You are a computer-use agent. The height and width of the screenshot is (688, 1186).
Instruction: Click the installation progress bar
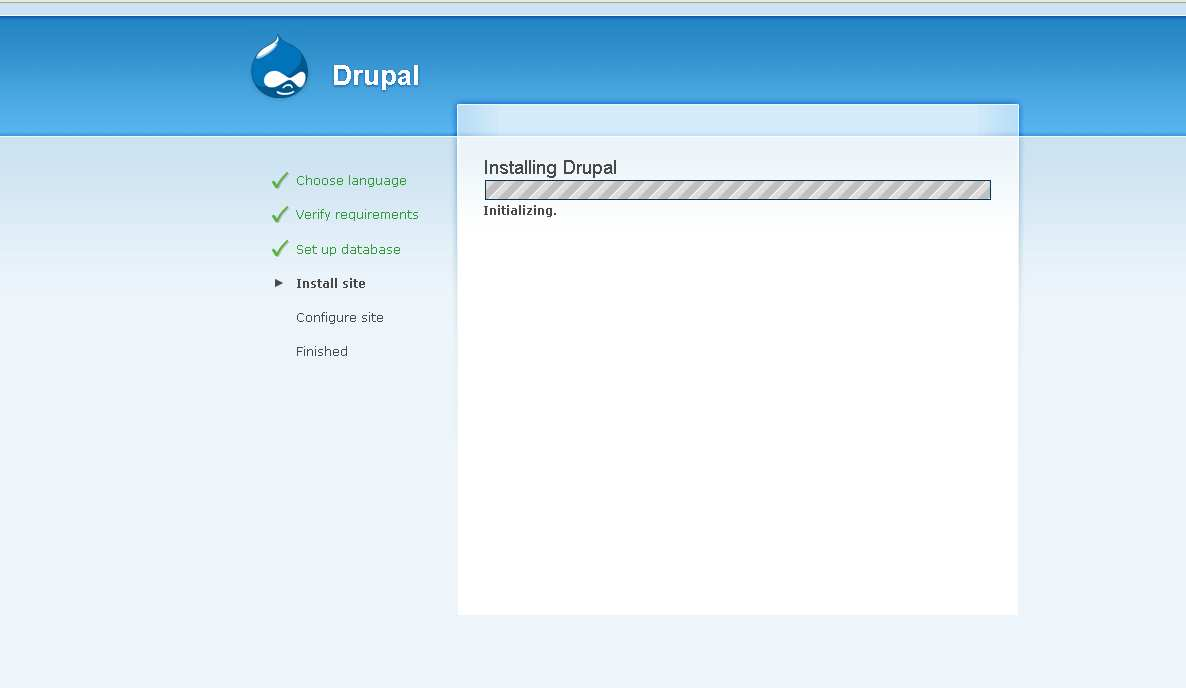click(737, 190)
